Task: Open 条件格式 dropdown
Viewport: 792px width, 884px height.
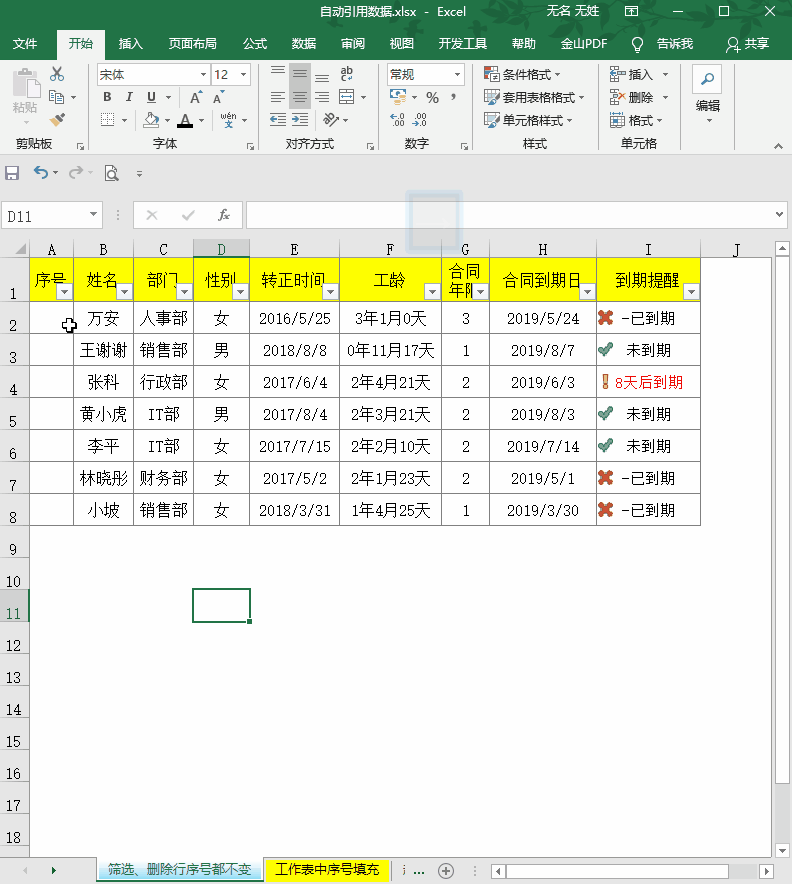Action: [523, 74]
